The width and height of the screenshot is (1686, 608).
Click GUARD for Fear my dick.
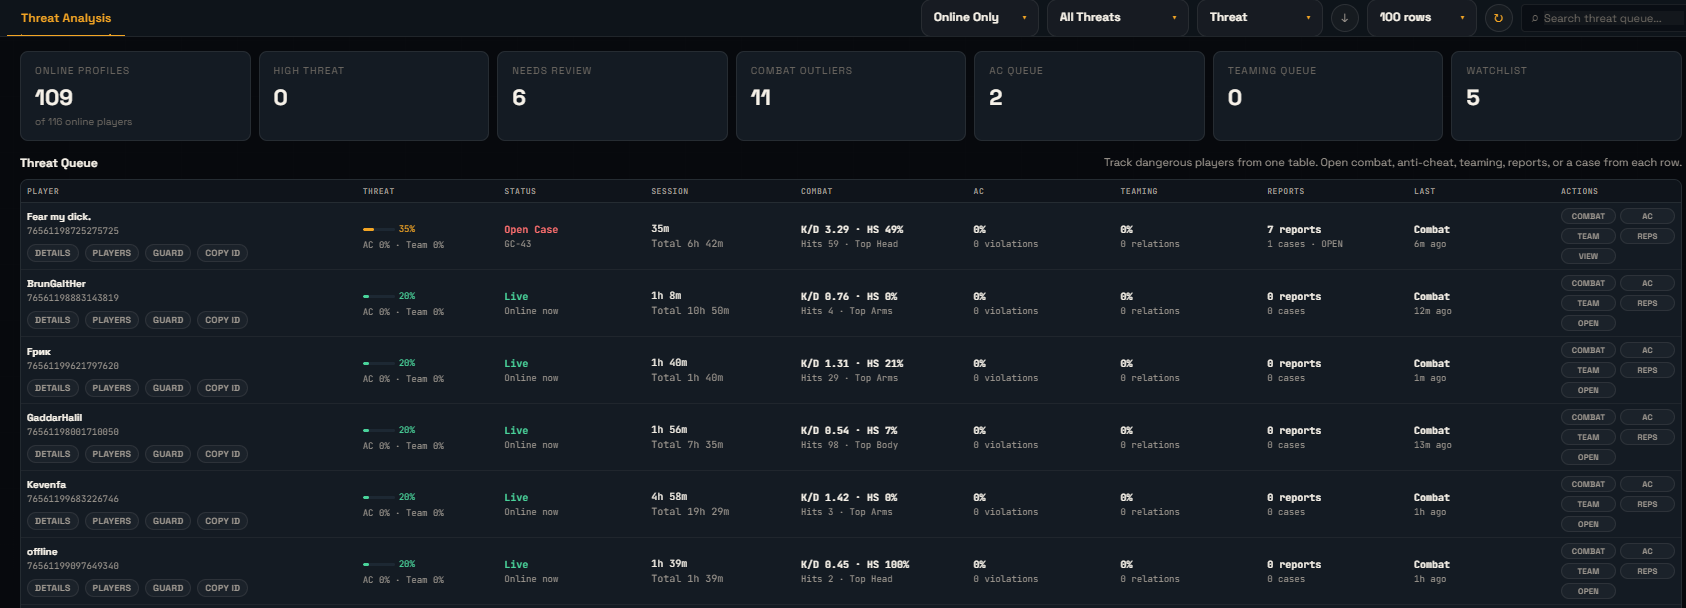168,253
